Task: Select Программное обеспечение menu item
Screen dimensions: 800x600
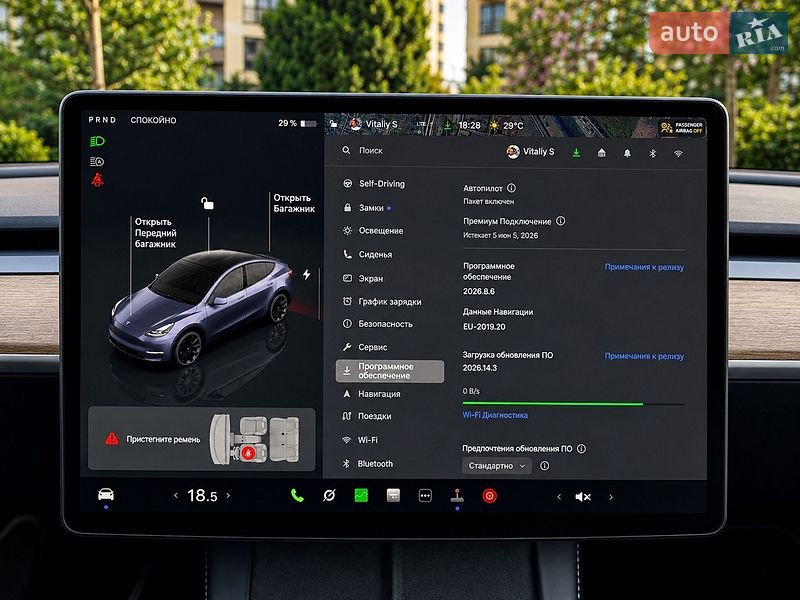Action: click(390, 371)
